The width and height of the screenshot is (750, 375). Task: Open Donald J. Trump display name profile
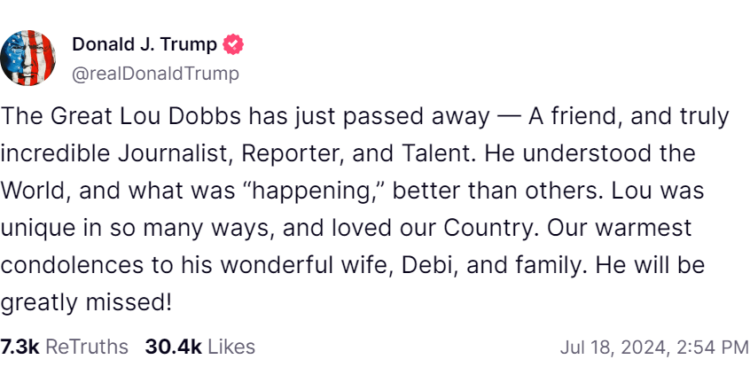click(144, 44)
